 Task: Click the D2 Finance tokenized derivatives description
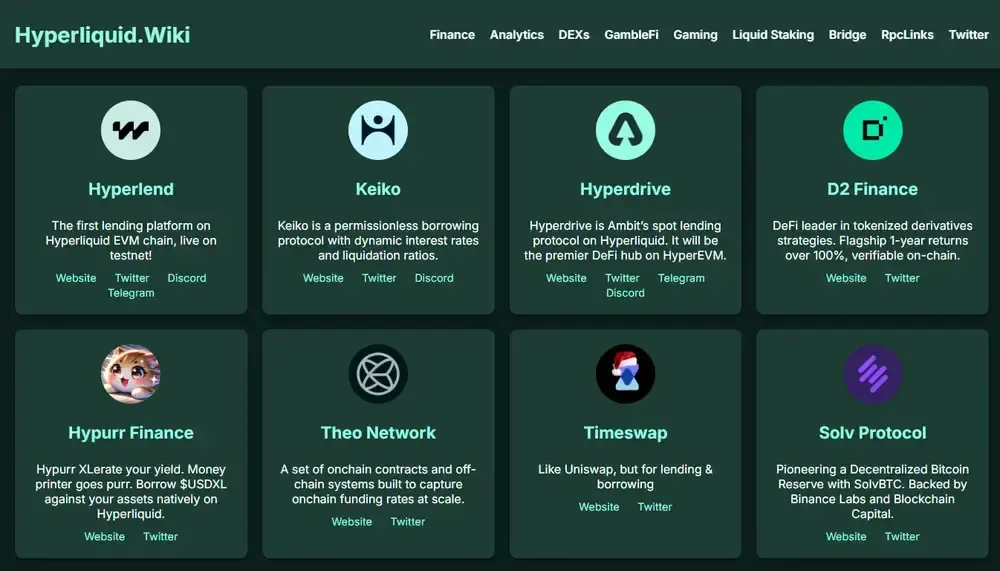pos(872,241)
